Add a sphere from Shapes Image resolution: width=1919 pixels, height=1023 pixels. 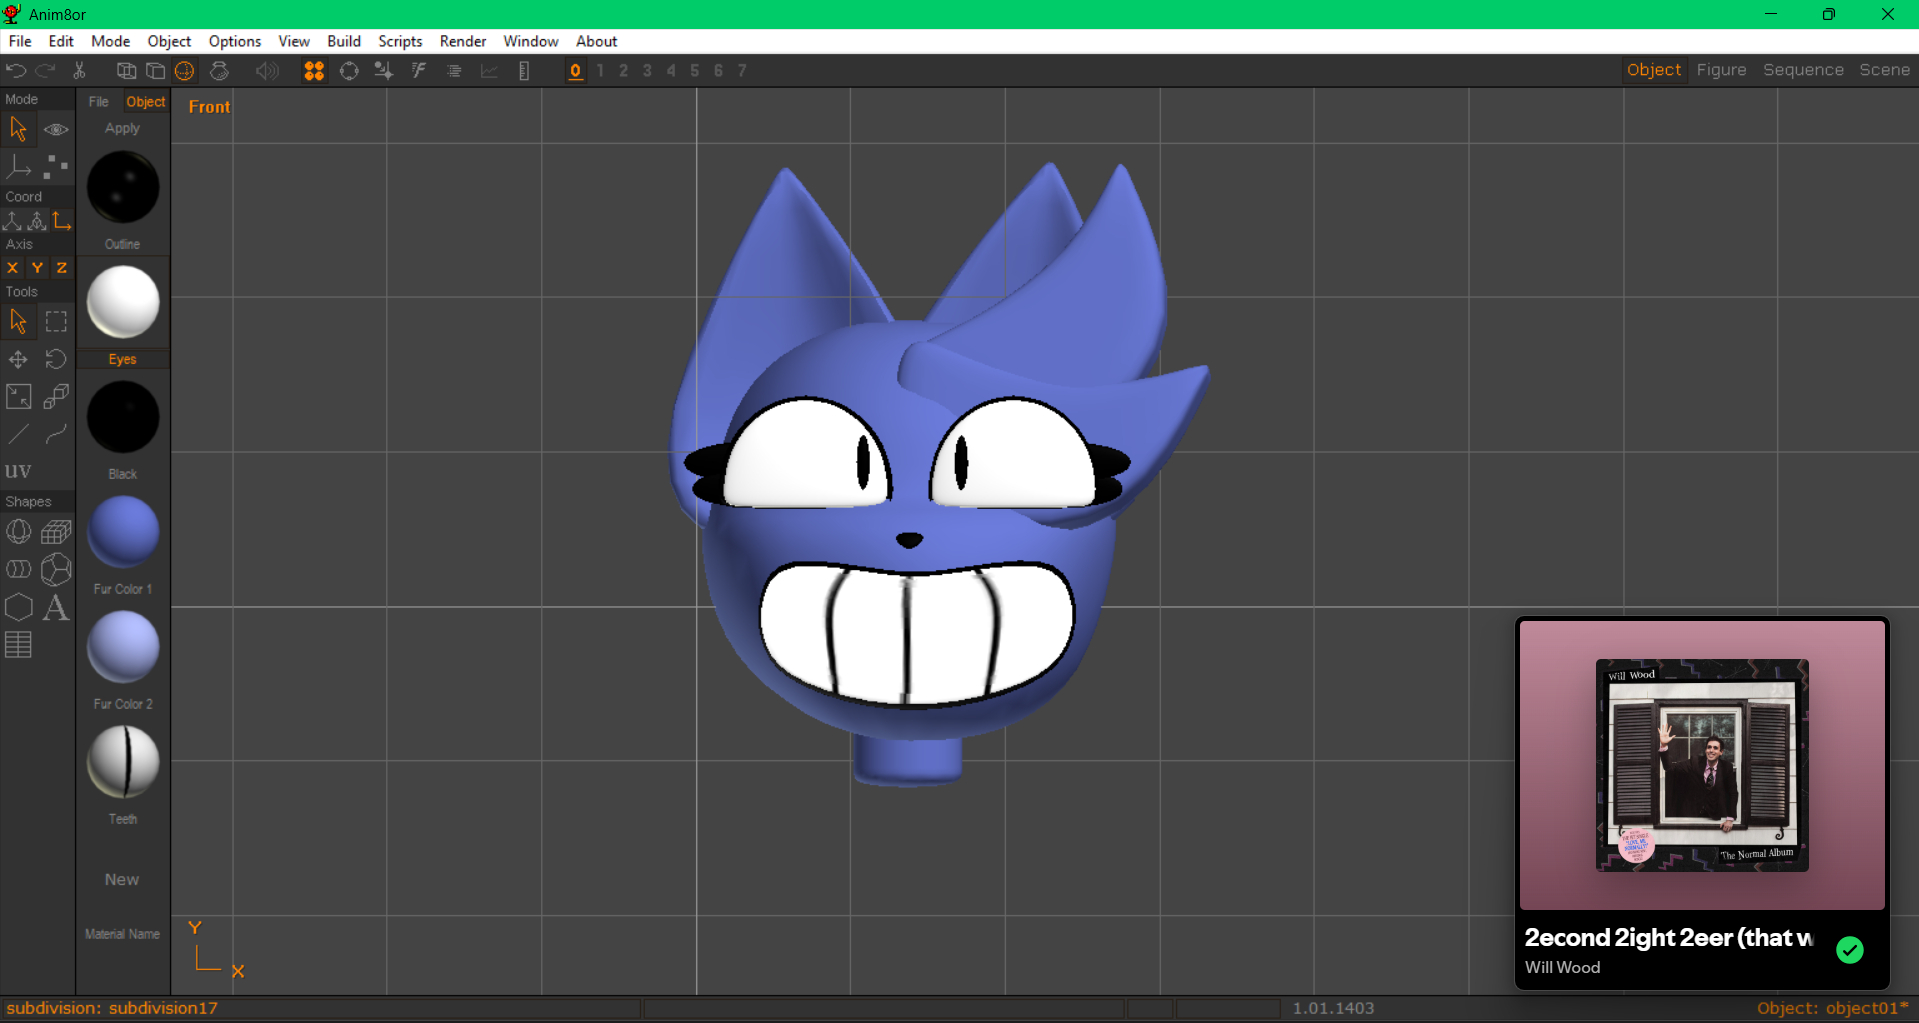click(x=18, y=532)
